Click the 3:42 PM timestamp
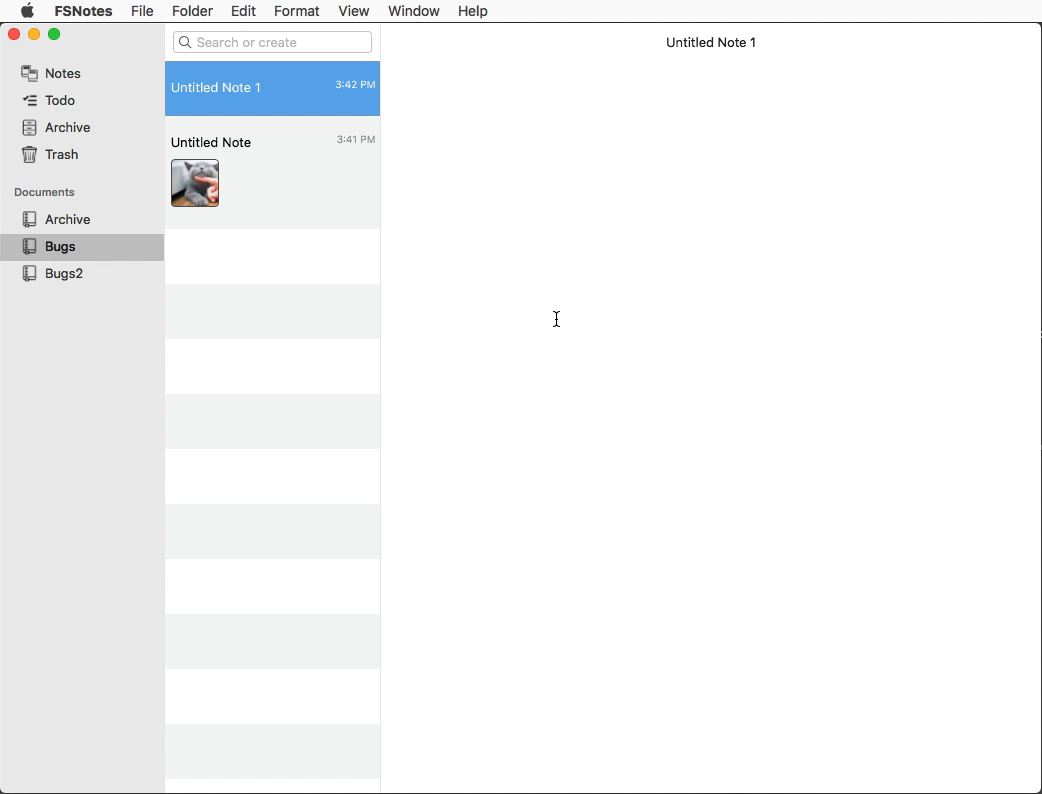1042x794 pixels. [x=355, y=84]
